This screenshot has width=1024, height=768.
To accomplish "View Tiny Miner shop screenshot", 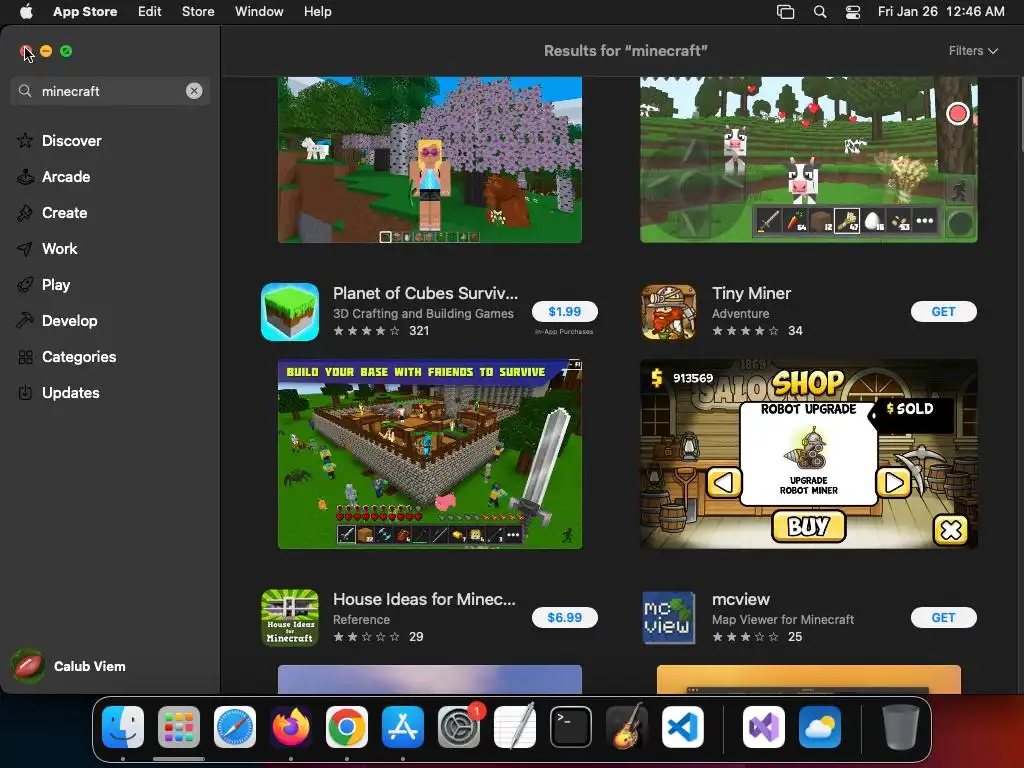I will pos(808,454).
